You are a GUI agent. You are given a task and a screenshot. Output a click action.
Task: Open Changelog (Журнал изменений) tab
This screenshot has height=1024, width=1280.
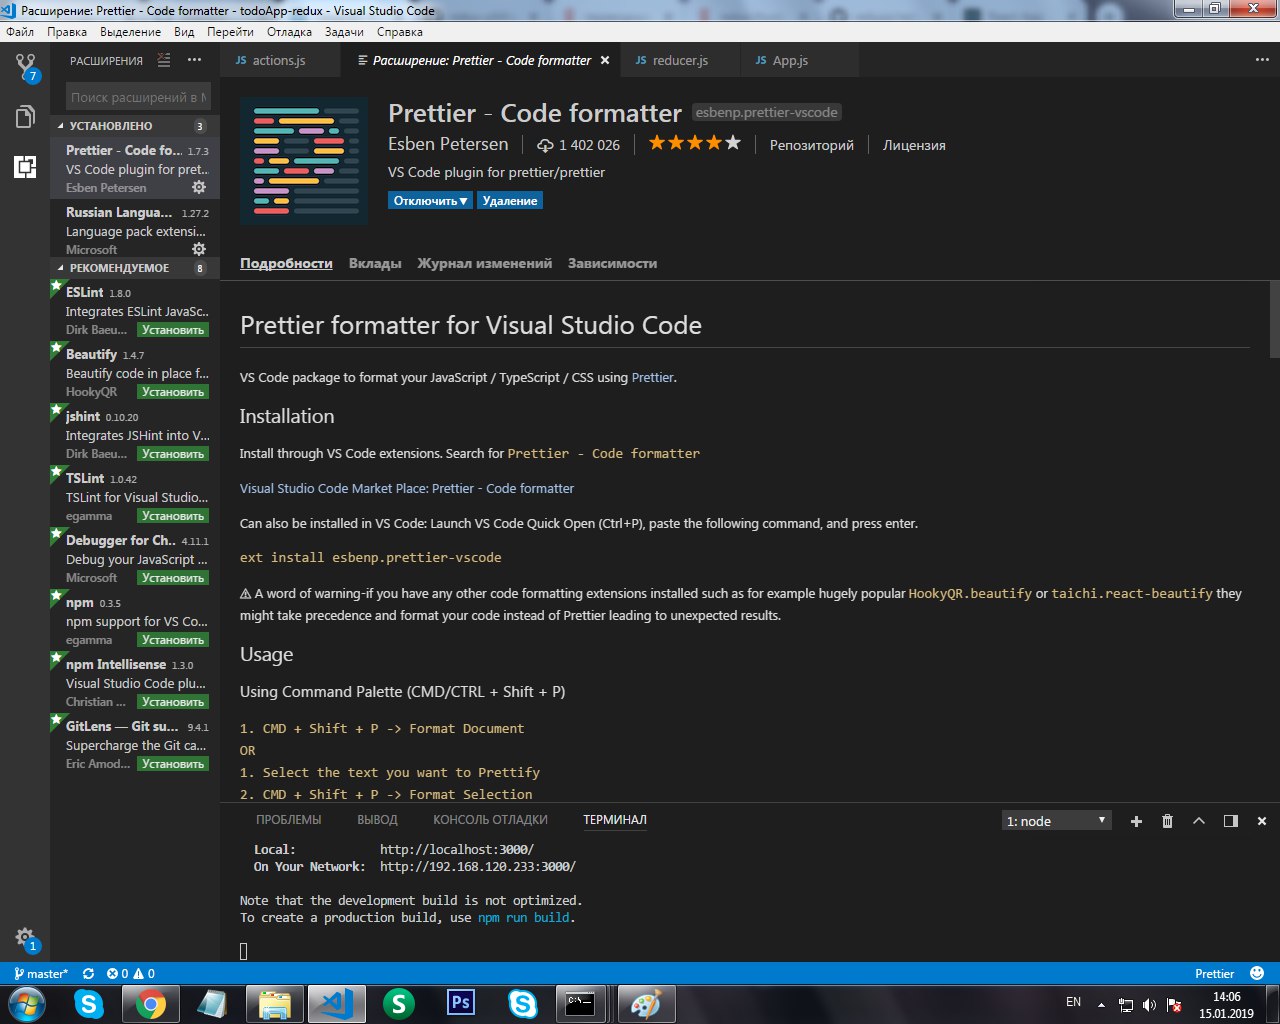click(485, 264)
